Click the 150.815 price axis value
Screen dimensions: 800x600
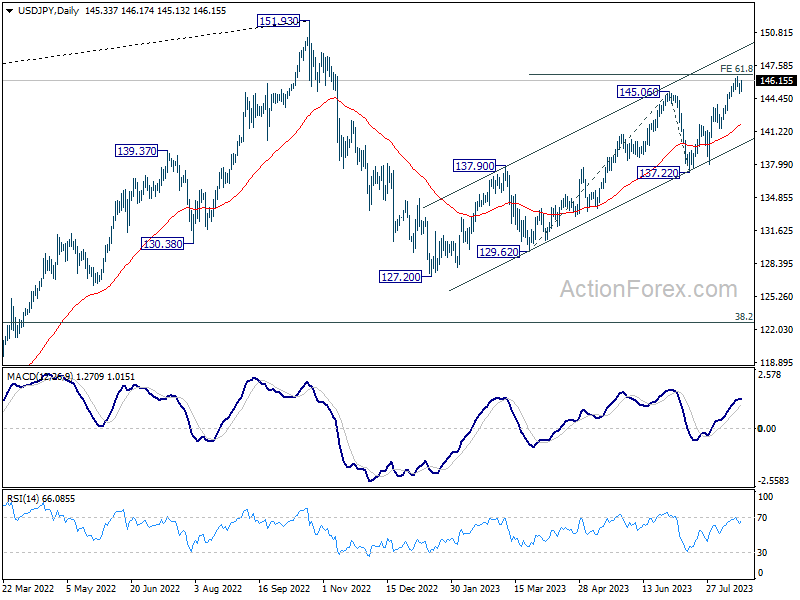(776, 33)
